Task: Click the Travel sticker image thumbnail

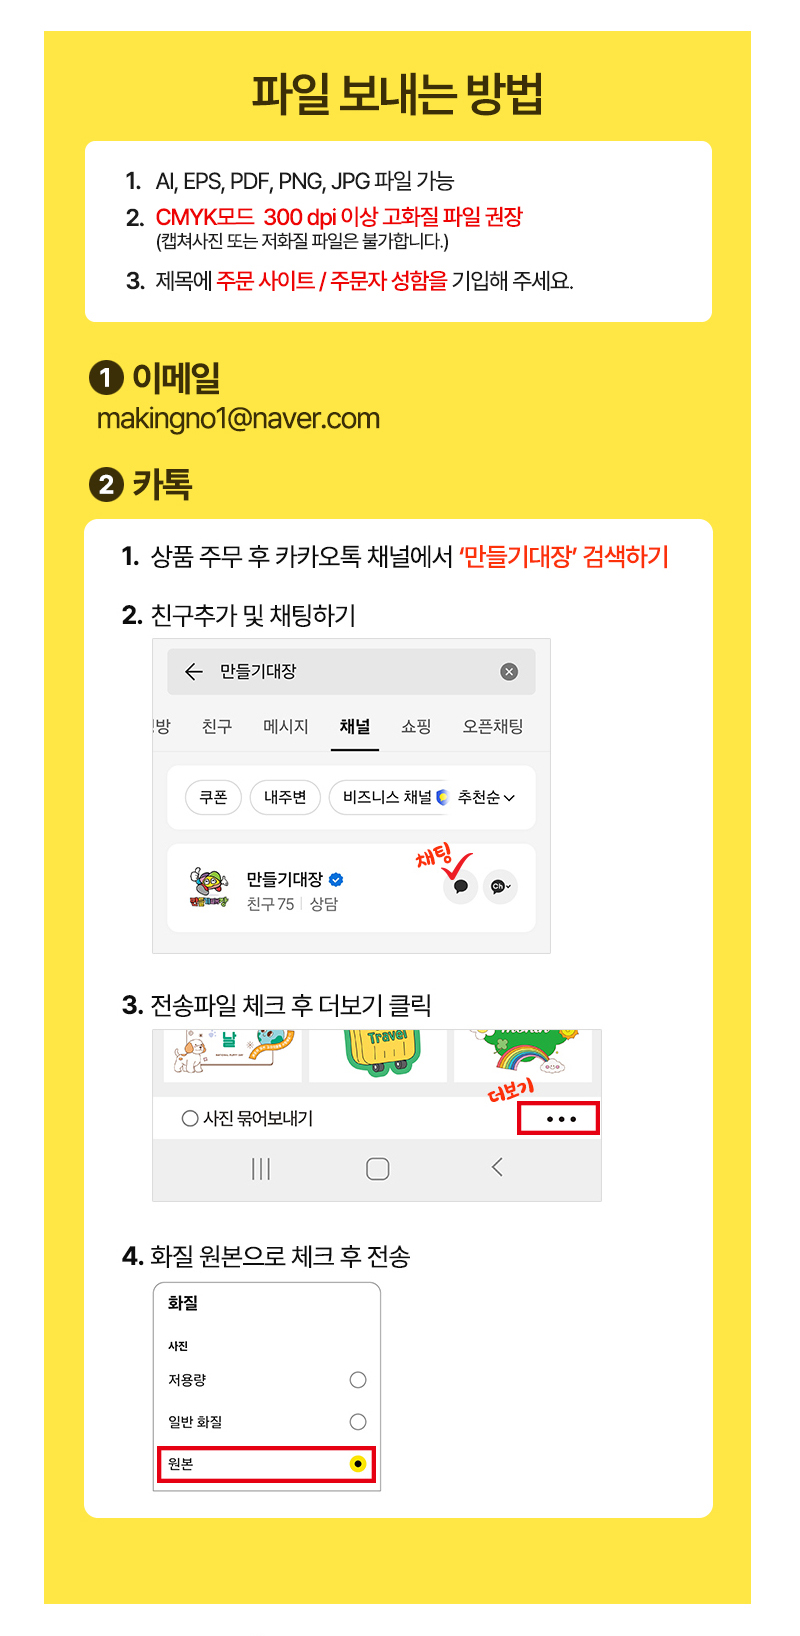Action: (378, 1054)
